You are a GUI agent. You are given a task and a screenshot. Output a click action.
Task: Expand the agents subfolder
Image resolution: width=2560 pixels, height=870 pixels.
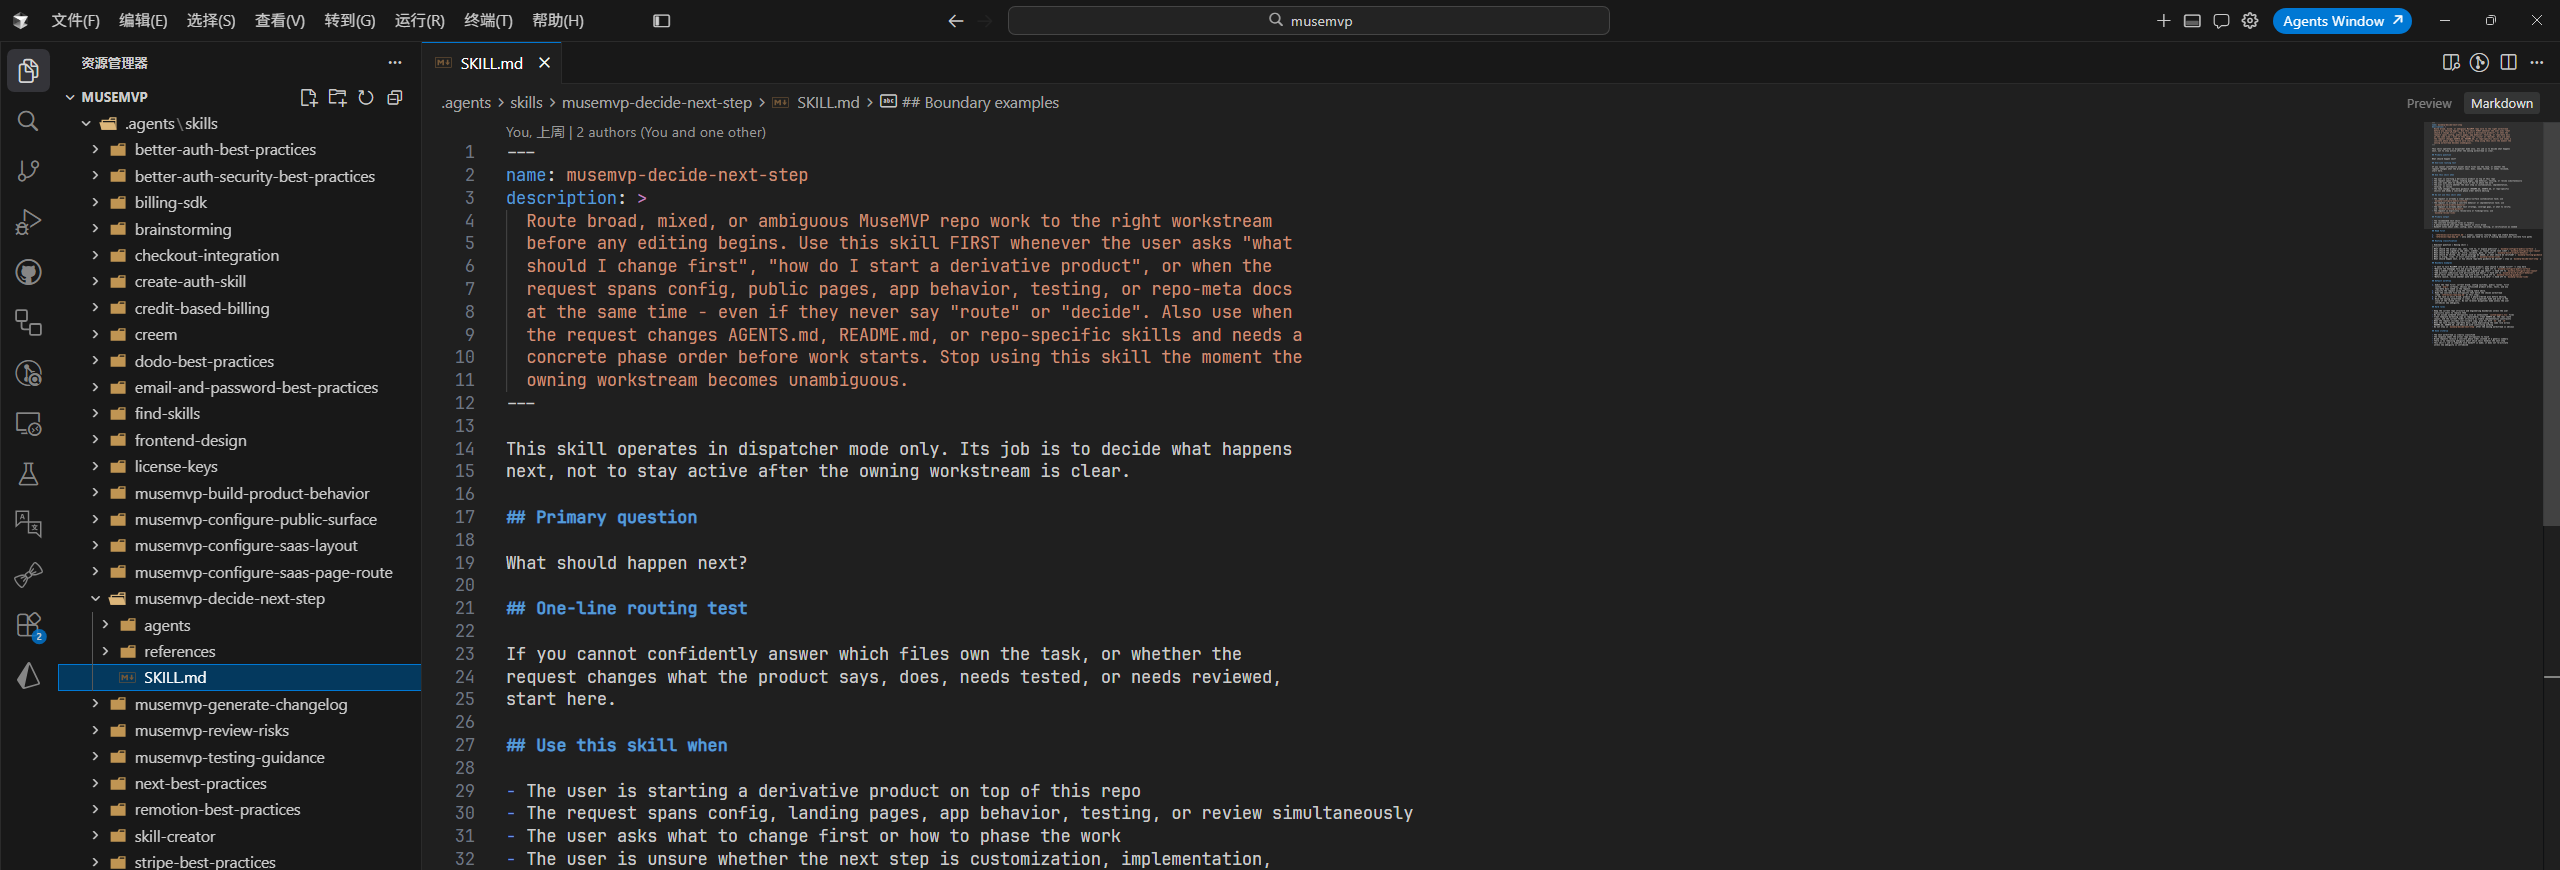[x=105, y=625]
